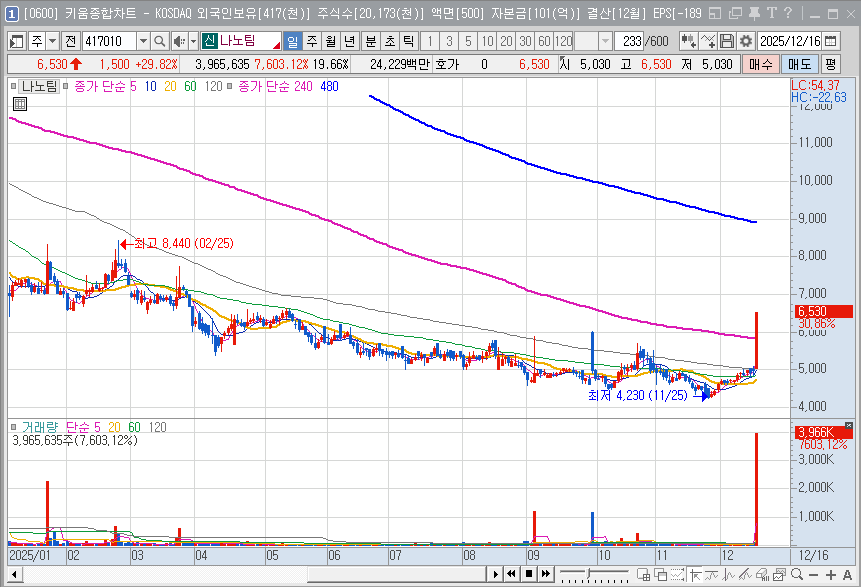Adjust the chart zoom slider at bottom

pos(594,575)
